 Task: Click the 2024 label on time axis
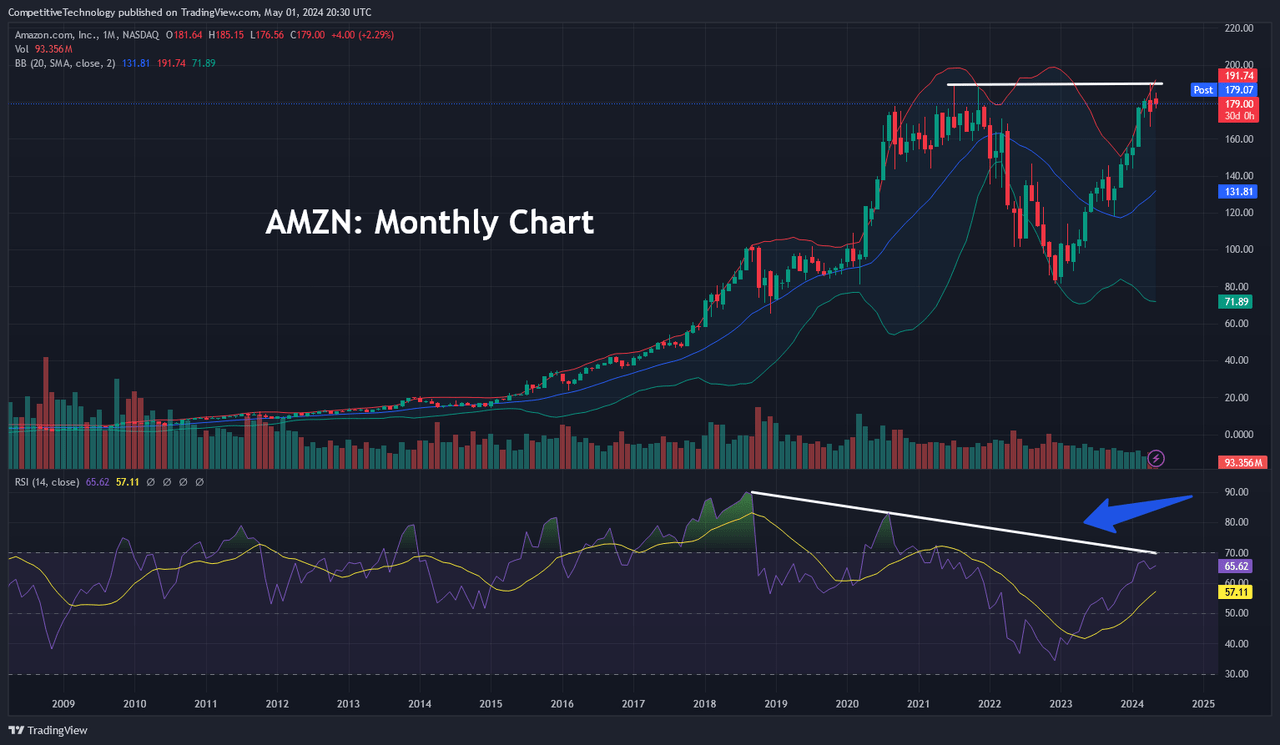(1132, 704)
